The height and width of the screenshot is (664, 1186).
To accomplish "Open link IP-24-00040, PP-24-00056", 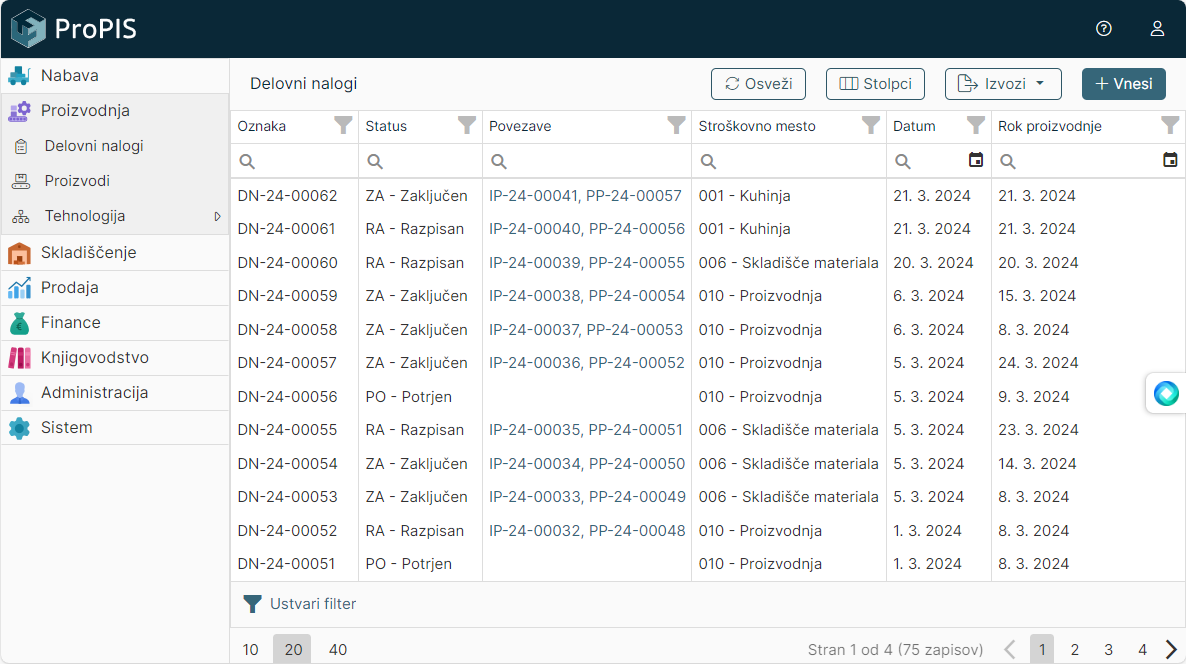I will point(587,229).
